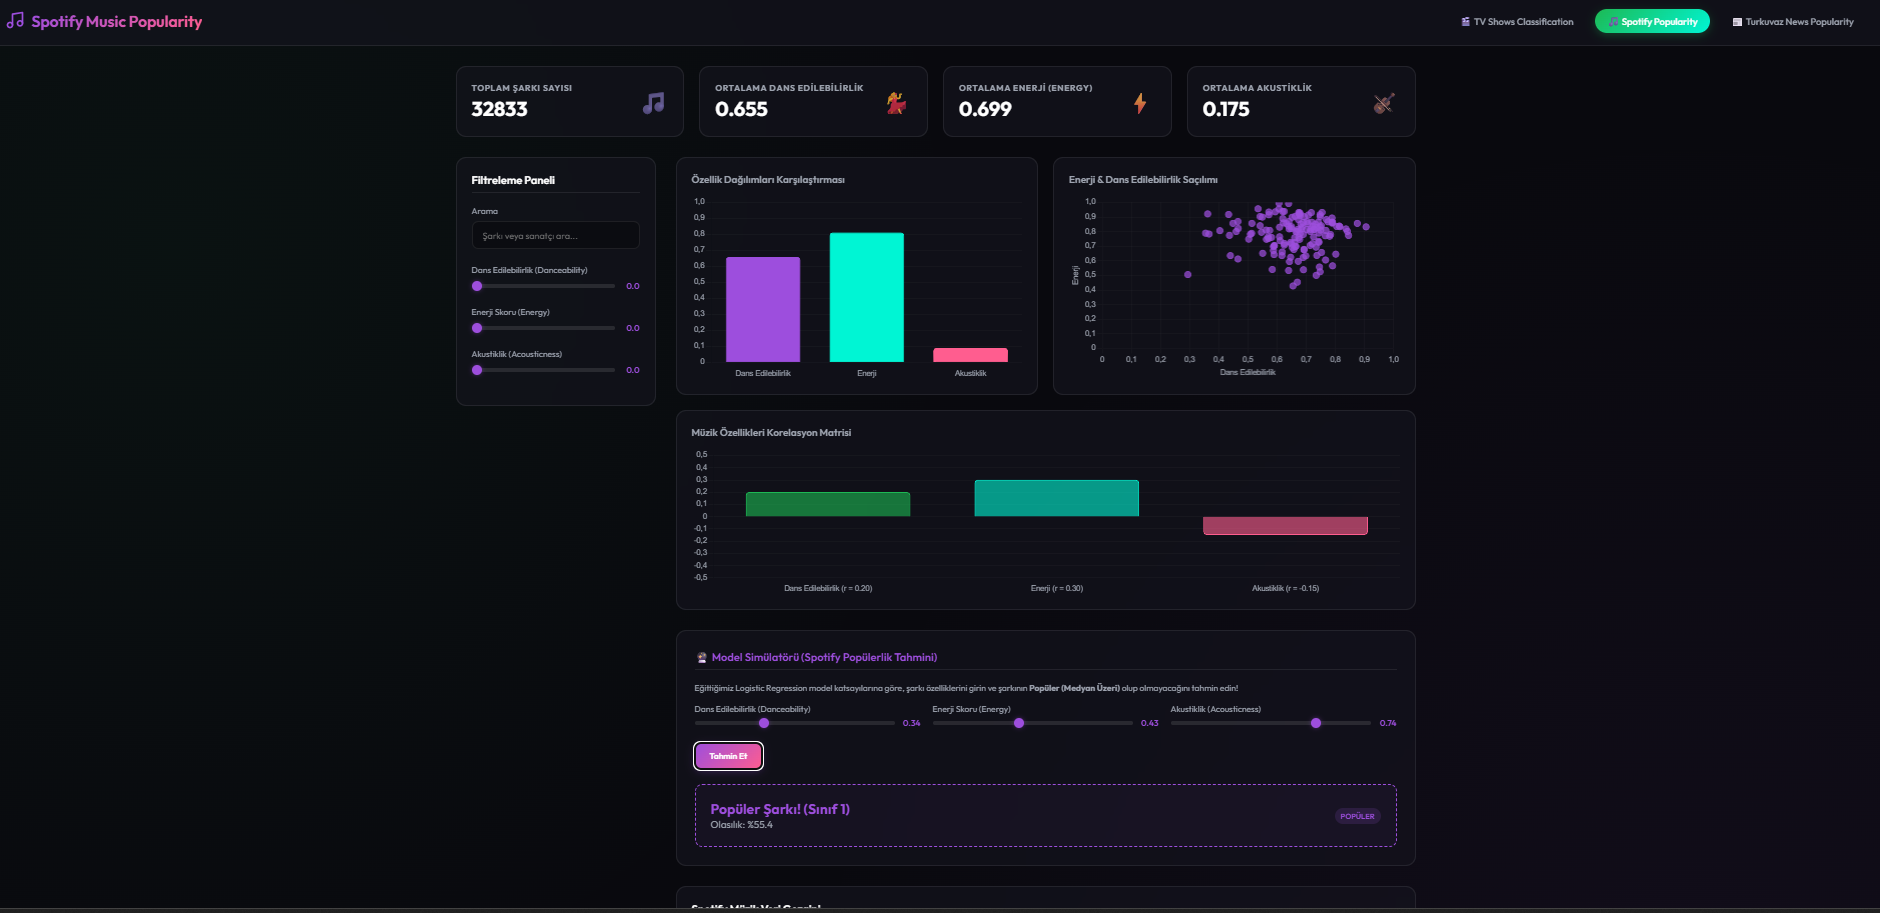Click the music note logo icon
This screenshot has height=913, width=1880.
pos(15,21)
